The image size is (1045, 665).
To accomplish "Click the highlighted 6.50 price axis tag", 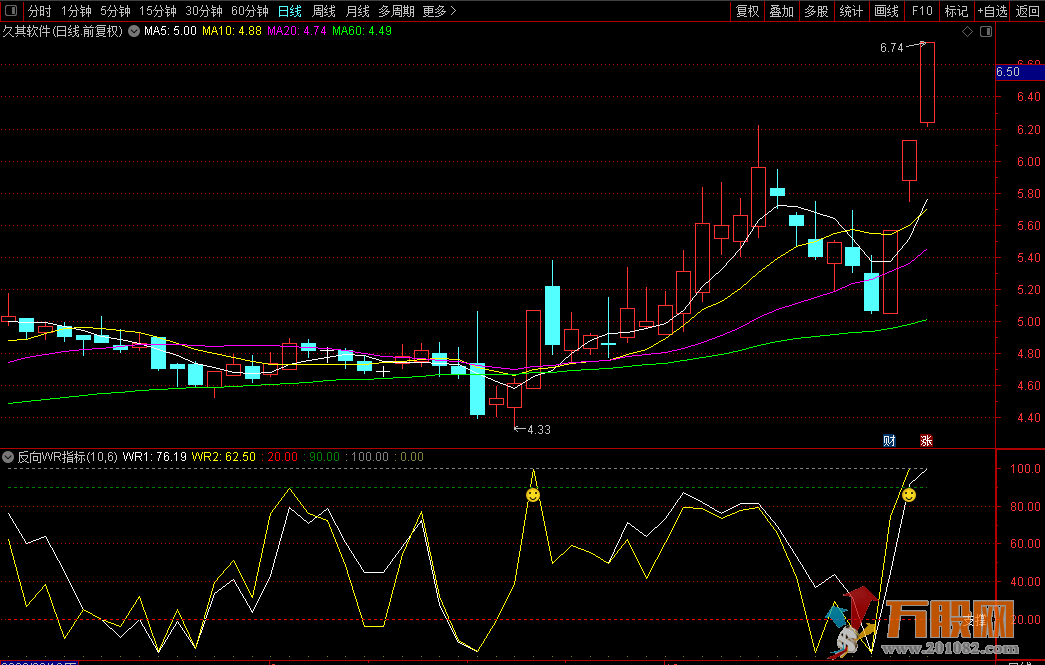I will [1020, 72].
